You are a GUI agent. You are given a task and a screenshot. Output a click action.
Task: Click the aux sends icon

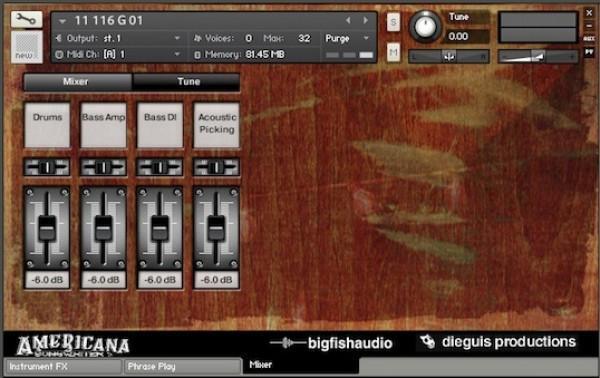(589, 39)
